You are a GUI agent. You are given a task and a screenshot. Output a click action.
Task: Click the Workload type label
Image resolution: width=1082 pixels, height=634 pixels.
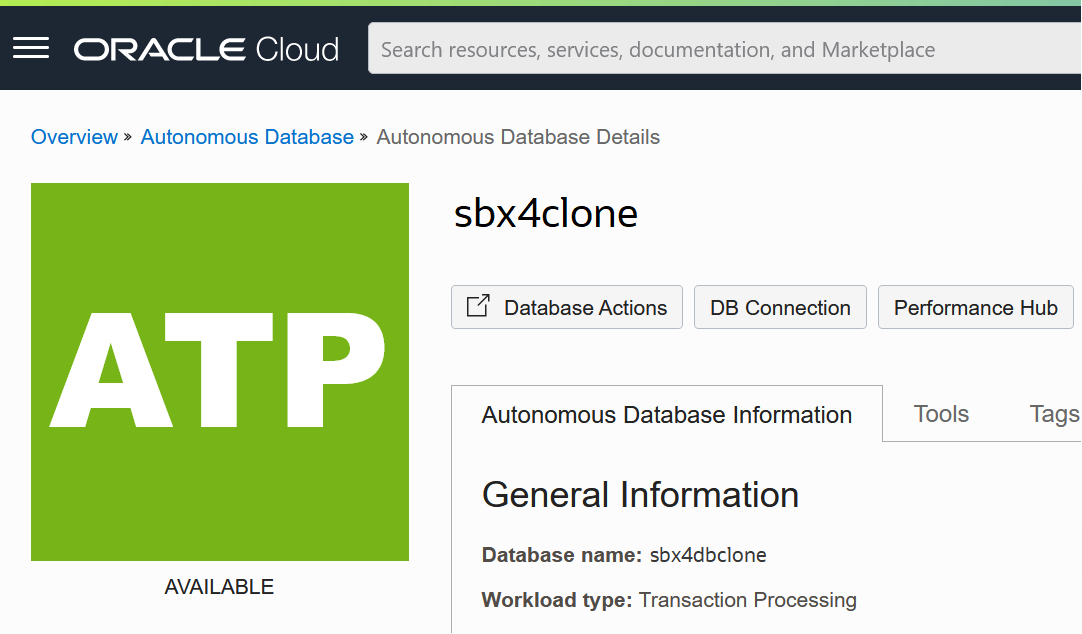[556, 600]
